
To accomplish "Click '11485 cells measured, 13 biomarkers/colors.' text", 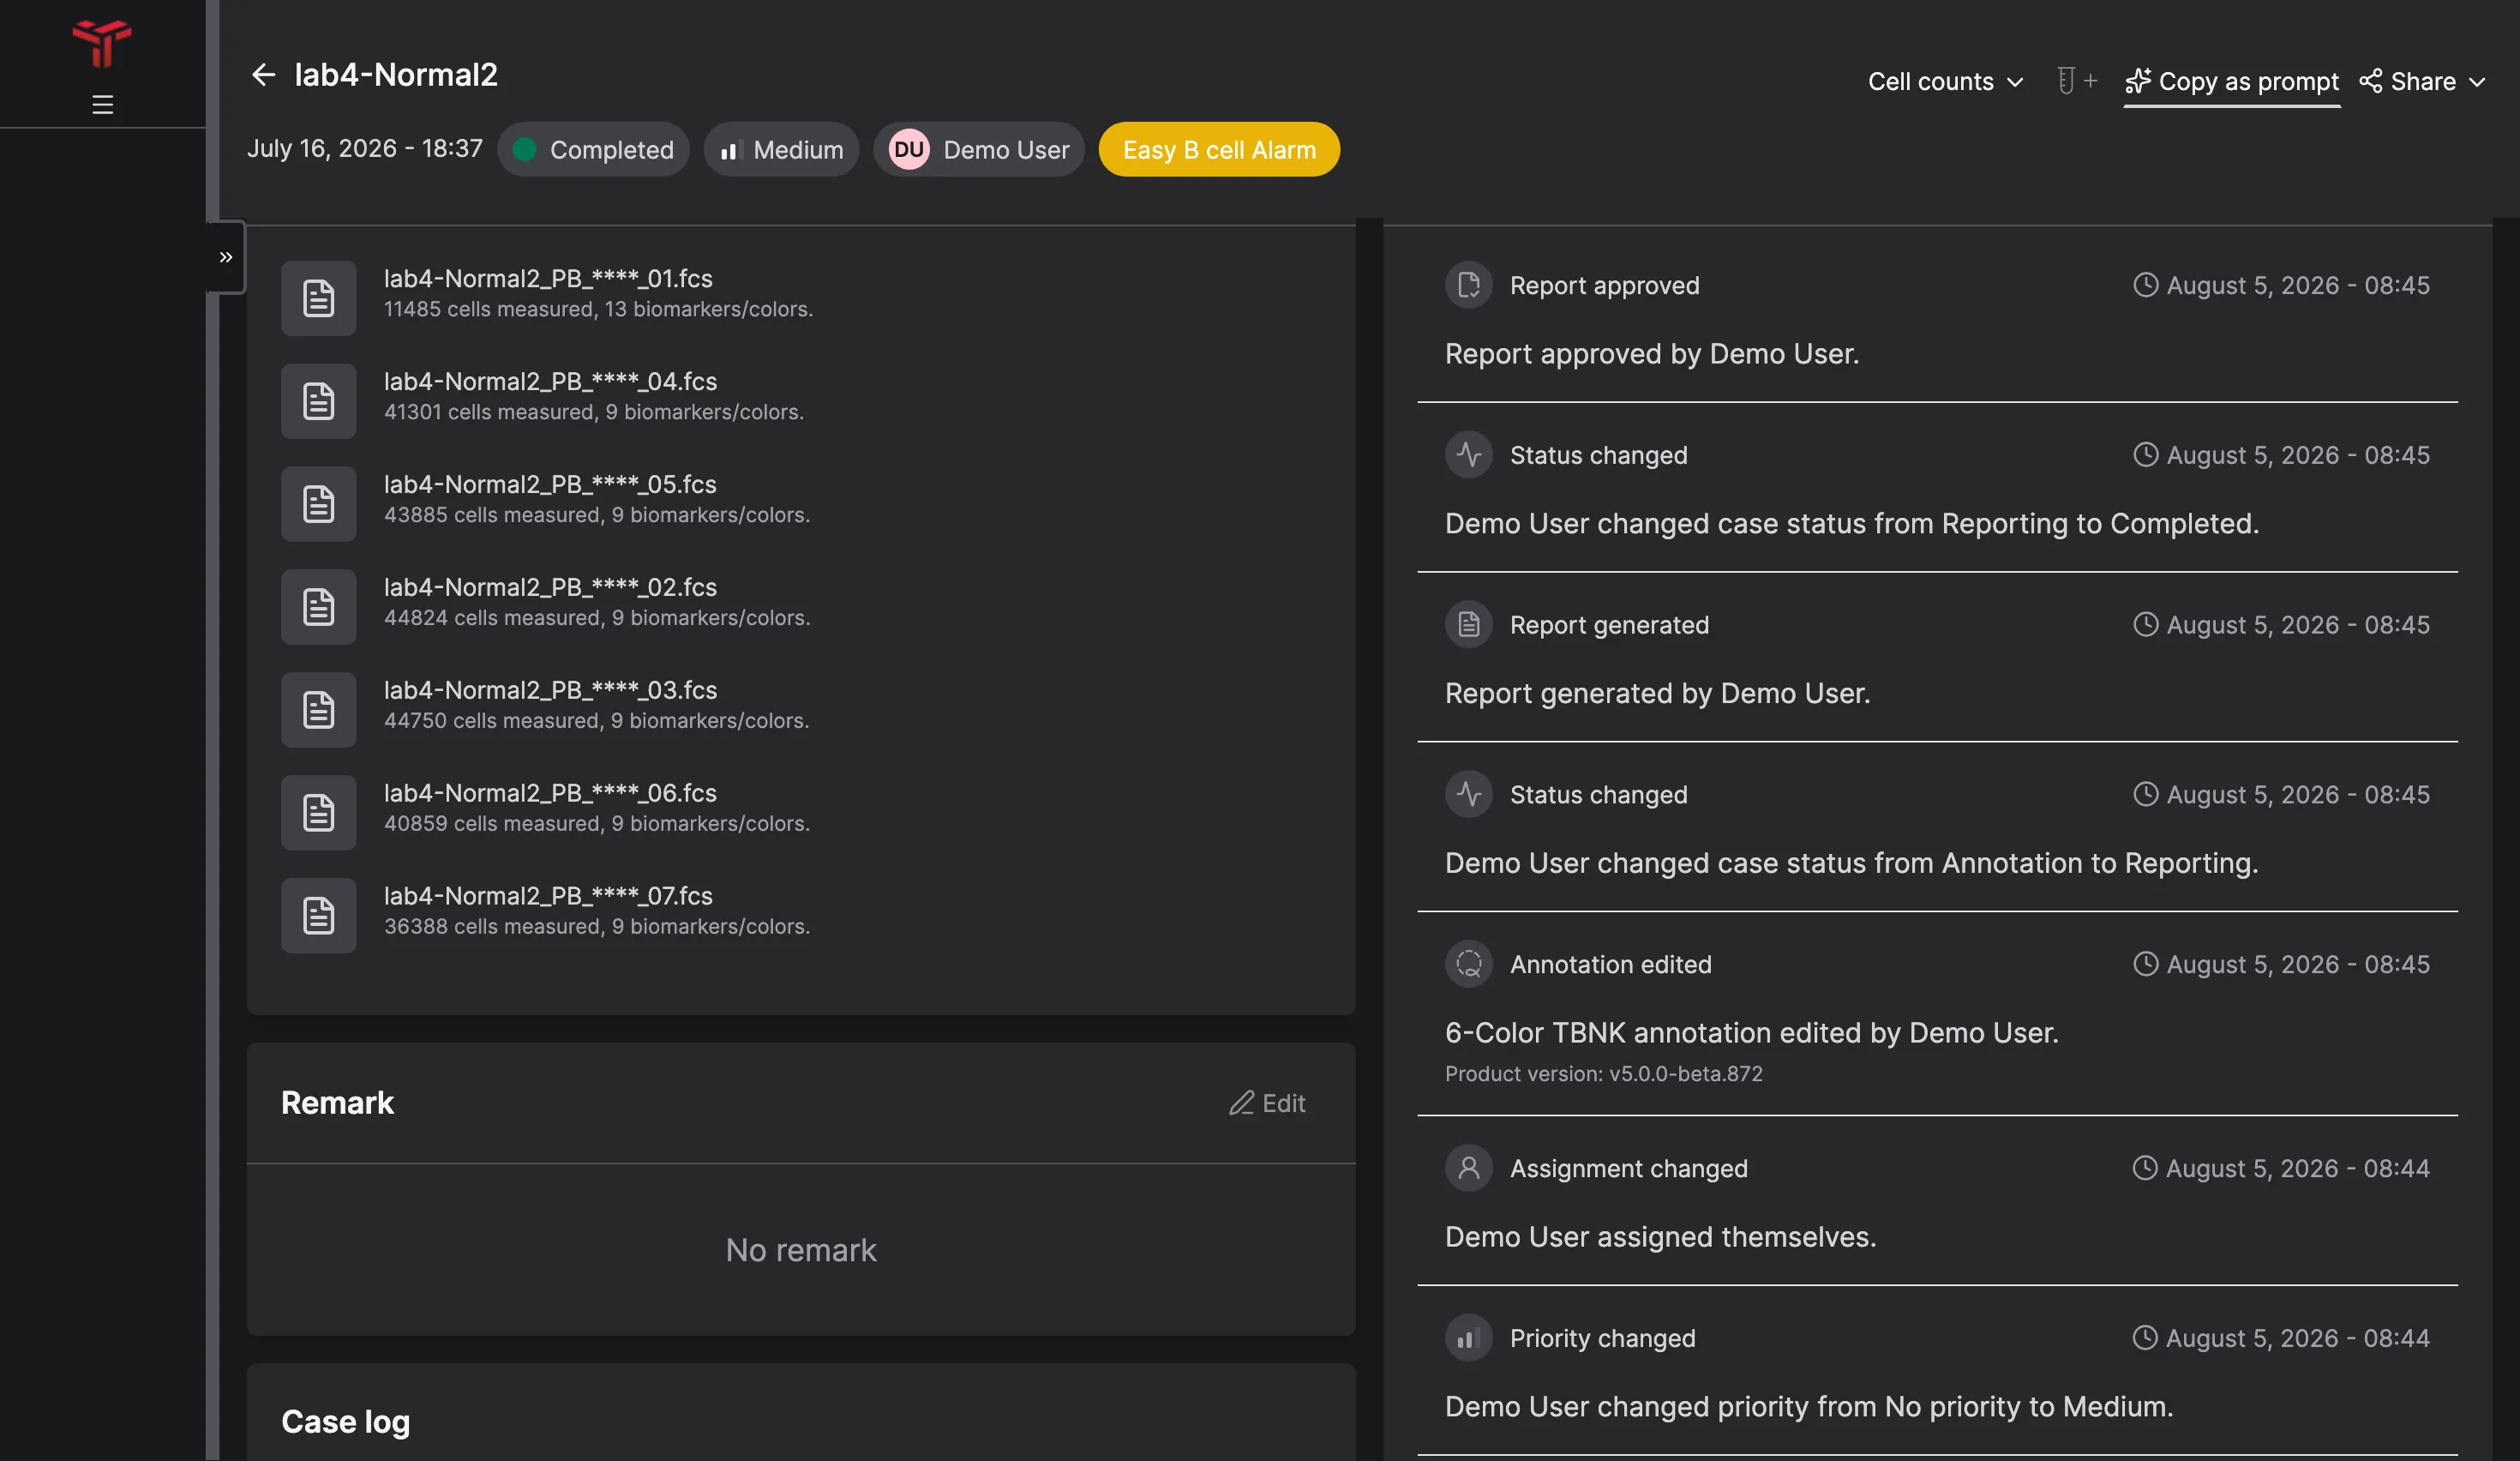I will click(598, 310).
